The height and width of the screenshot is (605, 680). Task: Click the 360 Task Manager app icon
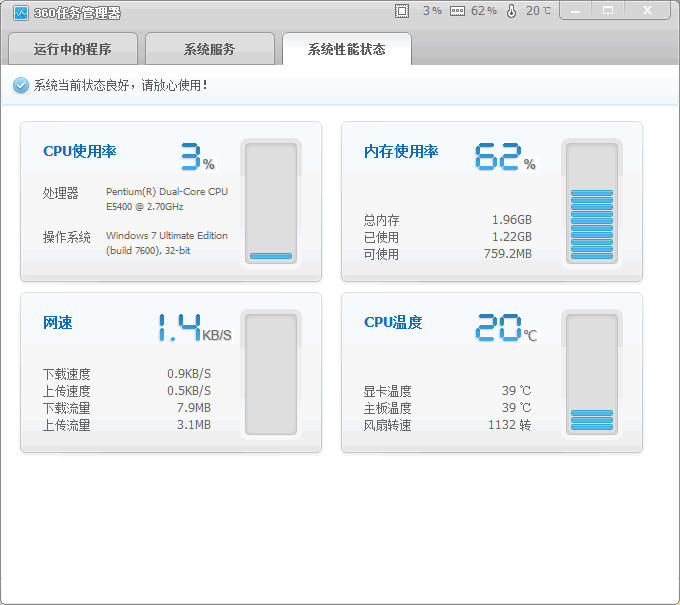20,12
